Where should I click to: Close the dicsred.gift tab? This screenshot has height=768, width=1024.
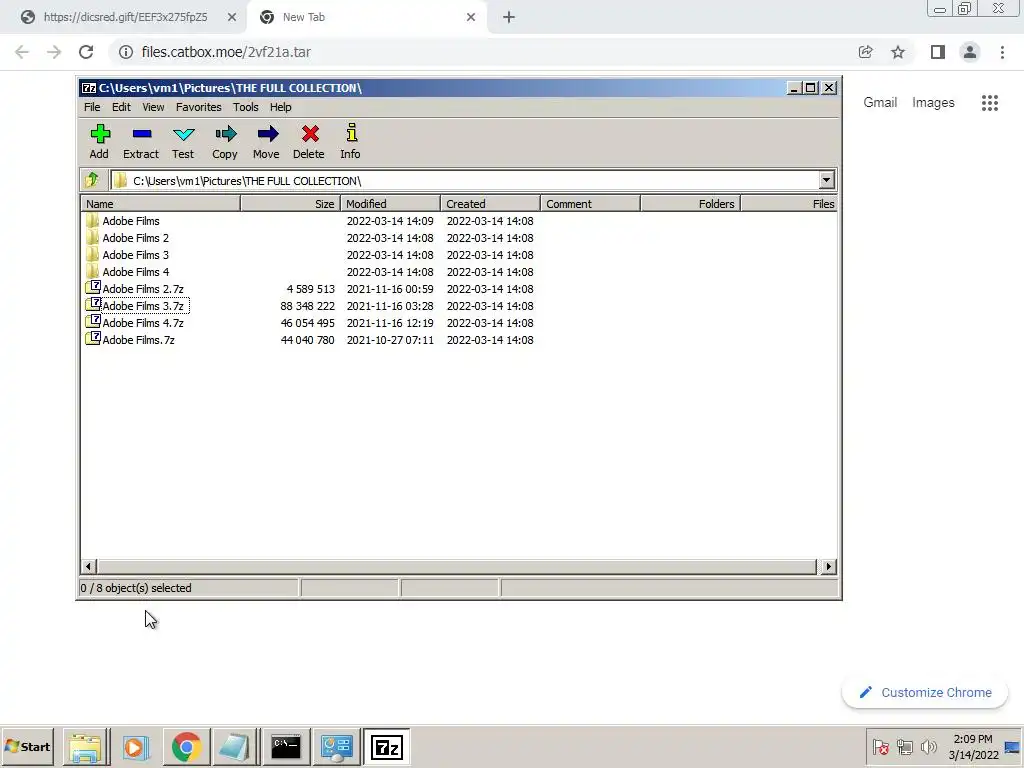tap(232, 18)
